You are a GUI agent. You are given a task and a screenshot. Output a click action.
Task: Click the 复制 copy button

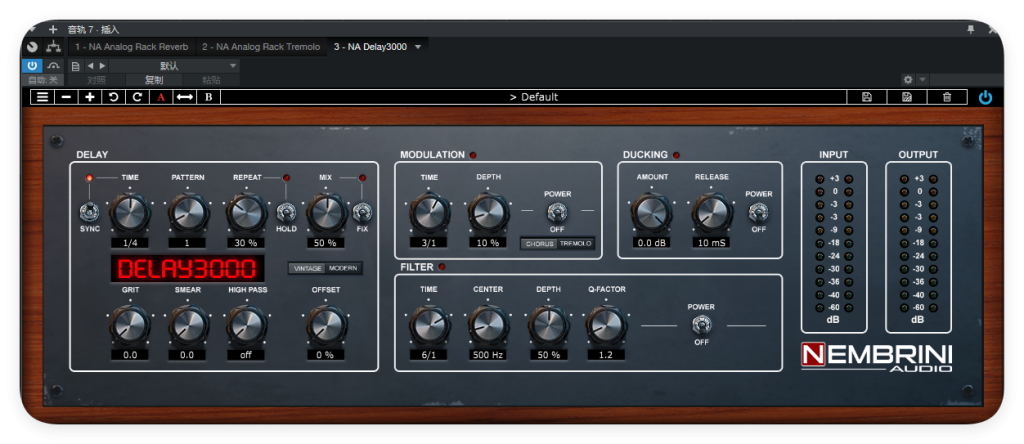[154, 80]
